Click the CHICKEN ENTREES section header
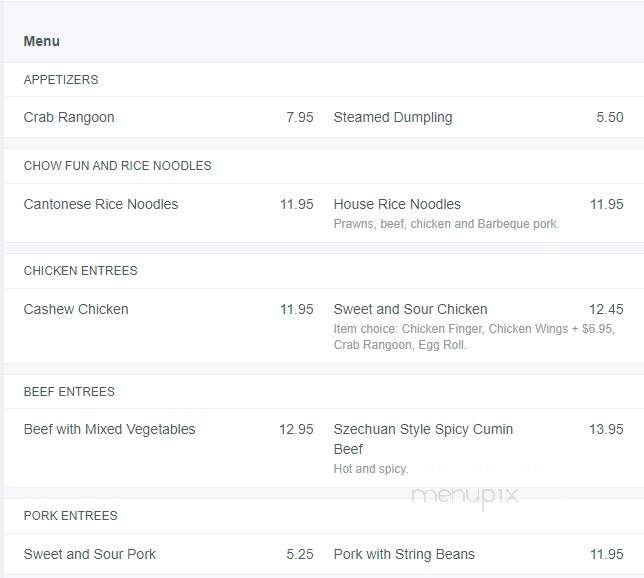644x578 pixels. click(x=80, y=271)
